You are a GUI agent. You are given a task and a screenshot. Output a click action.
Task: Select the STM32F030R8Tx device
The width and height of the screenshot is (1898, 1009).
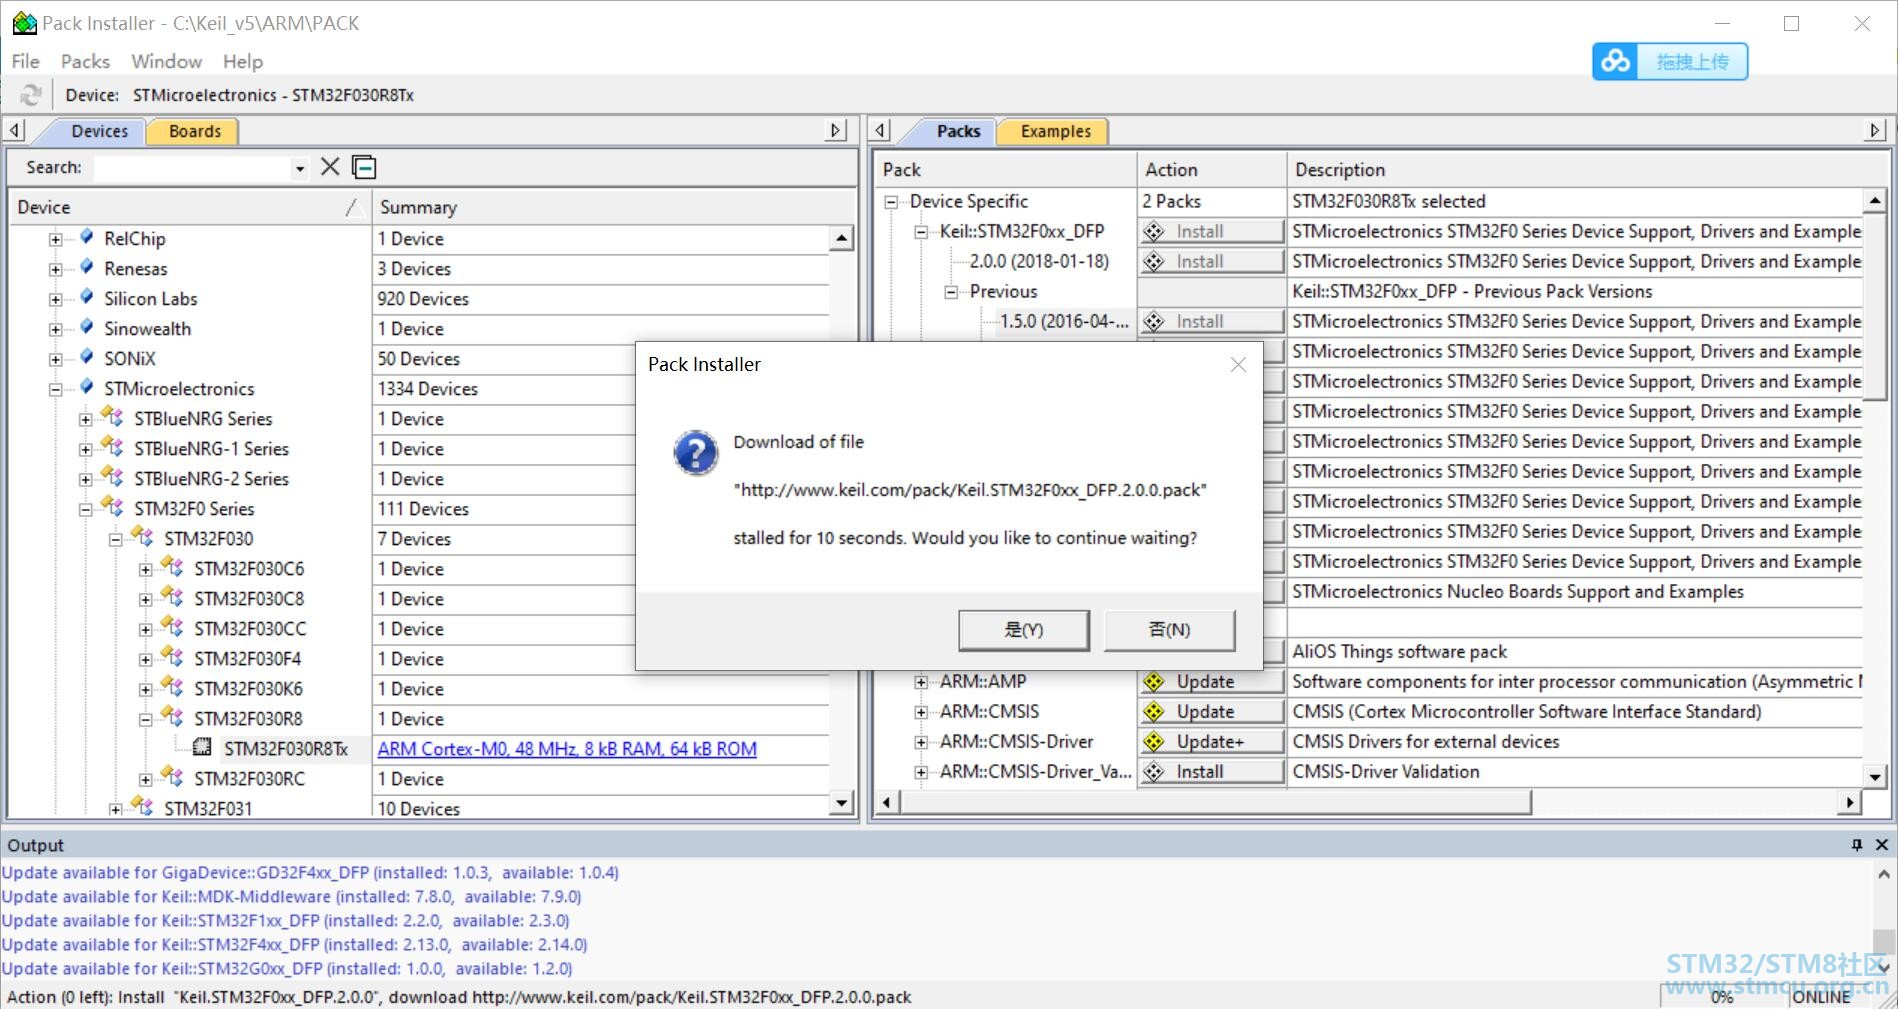pos(286,749)
